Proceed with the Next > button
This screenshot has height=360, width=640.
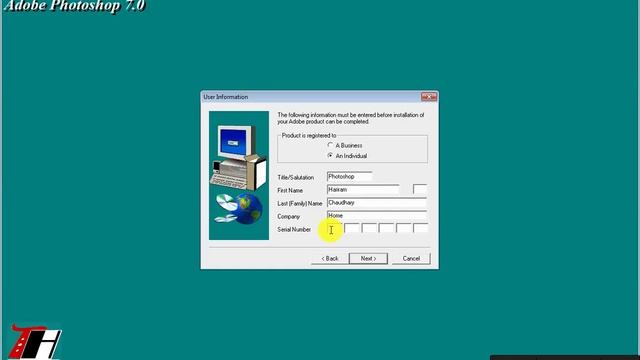[x=368, y=259]
